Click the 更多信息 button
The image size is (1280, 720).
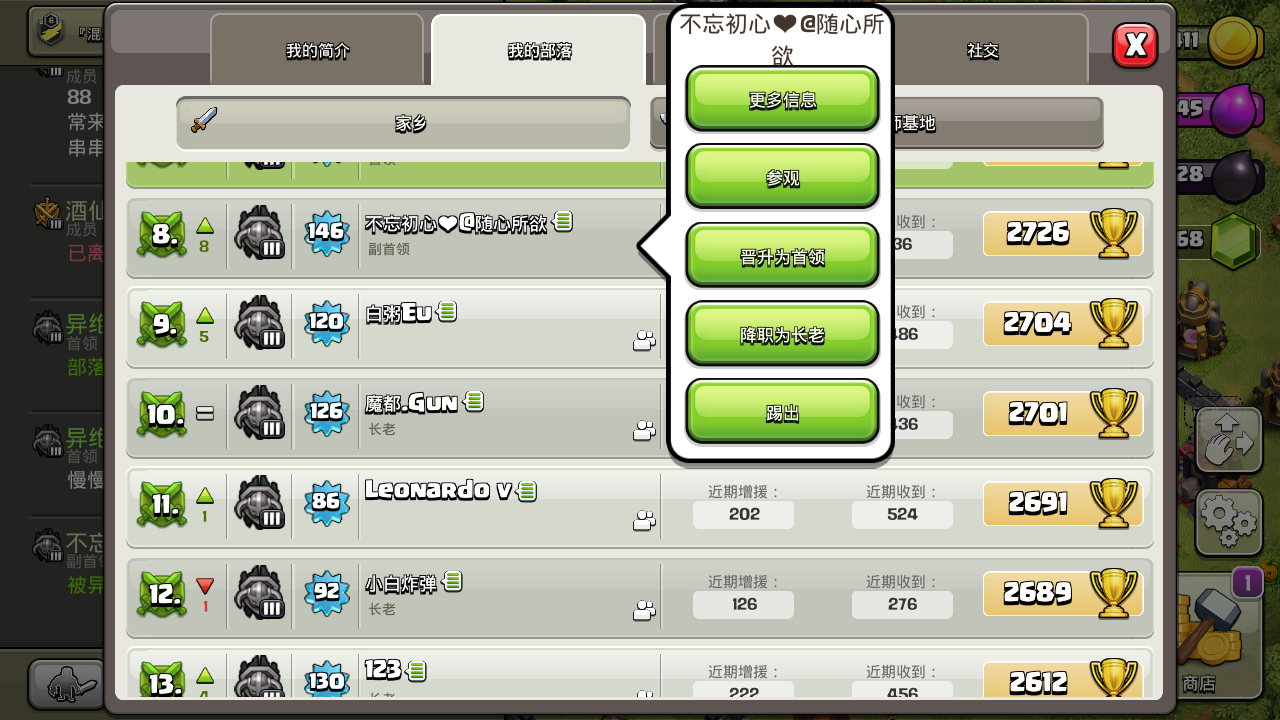tap(782, 99)
